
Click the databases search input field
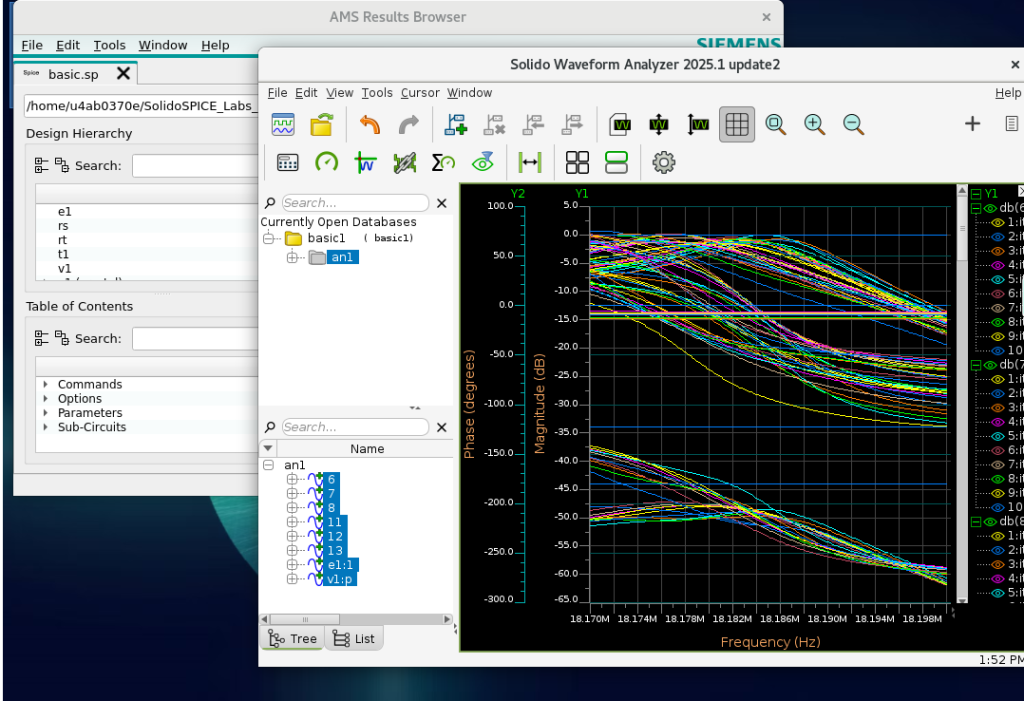pos(355,203)
